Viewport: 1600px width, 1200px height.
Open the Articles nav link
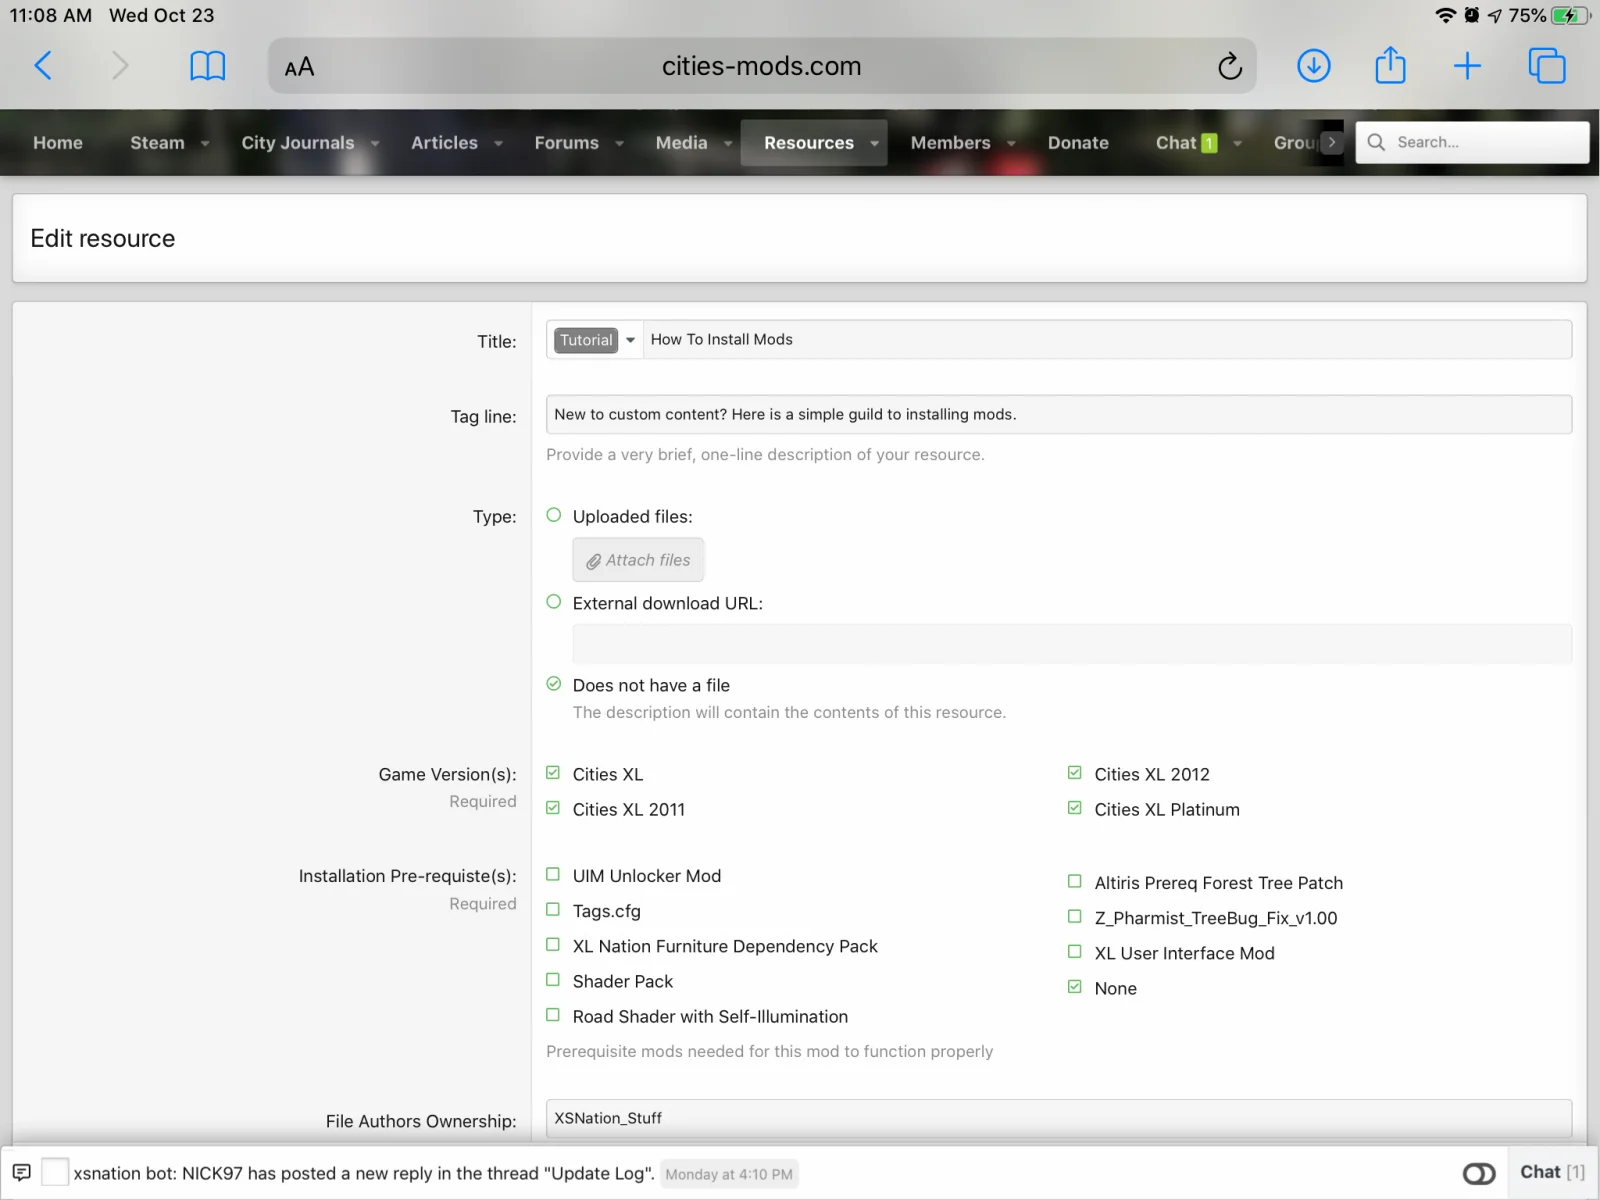click(444, 143)
